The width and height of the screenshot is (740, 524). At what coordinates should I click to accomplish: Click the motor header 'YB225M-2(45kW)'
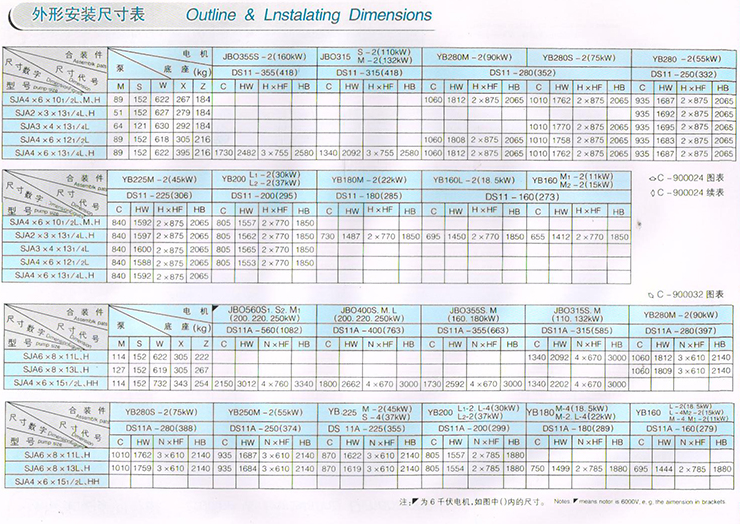tap(159, 179)
